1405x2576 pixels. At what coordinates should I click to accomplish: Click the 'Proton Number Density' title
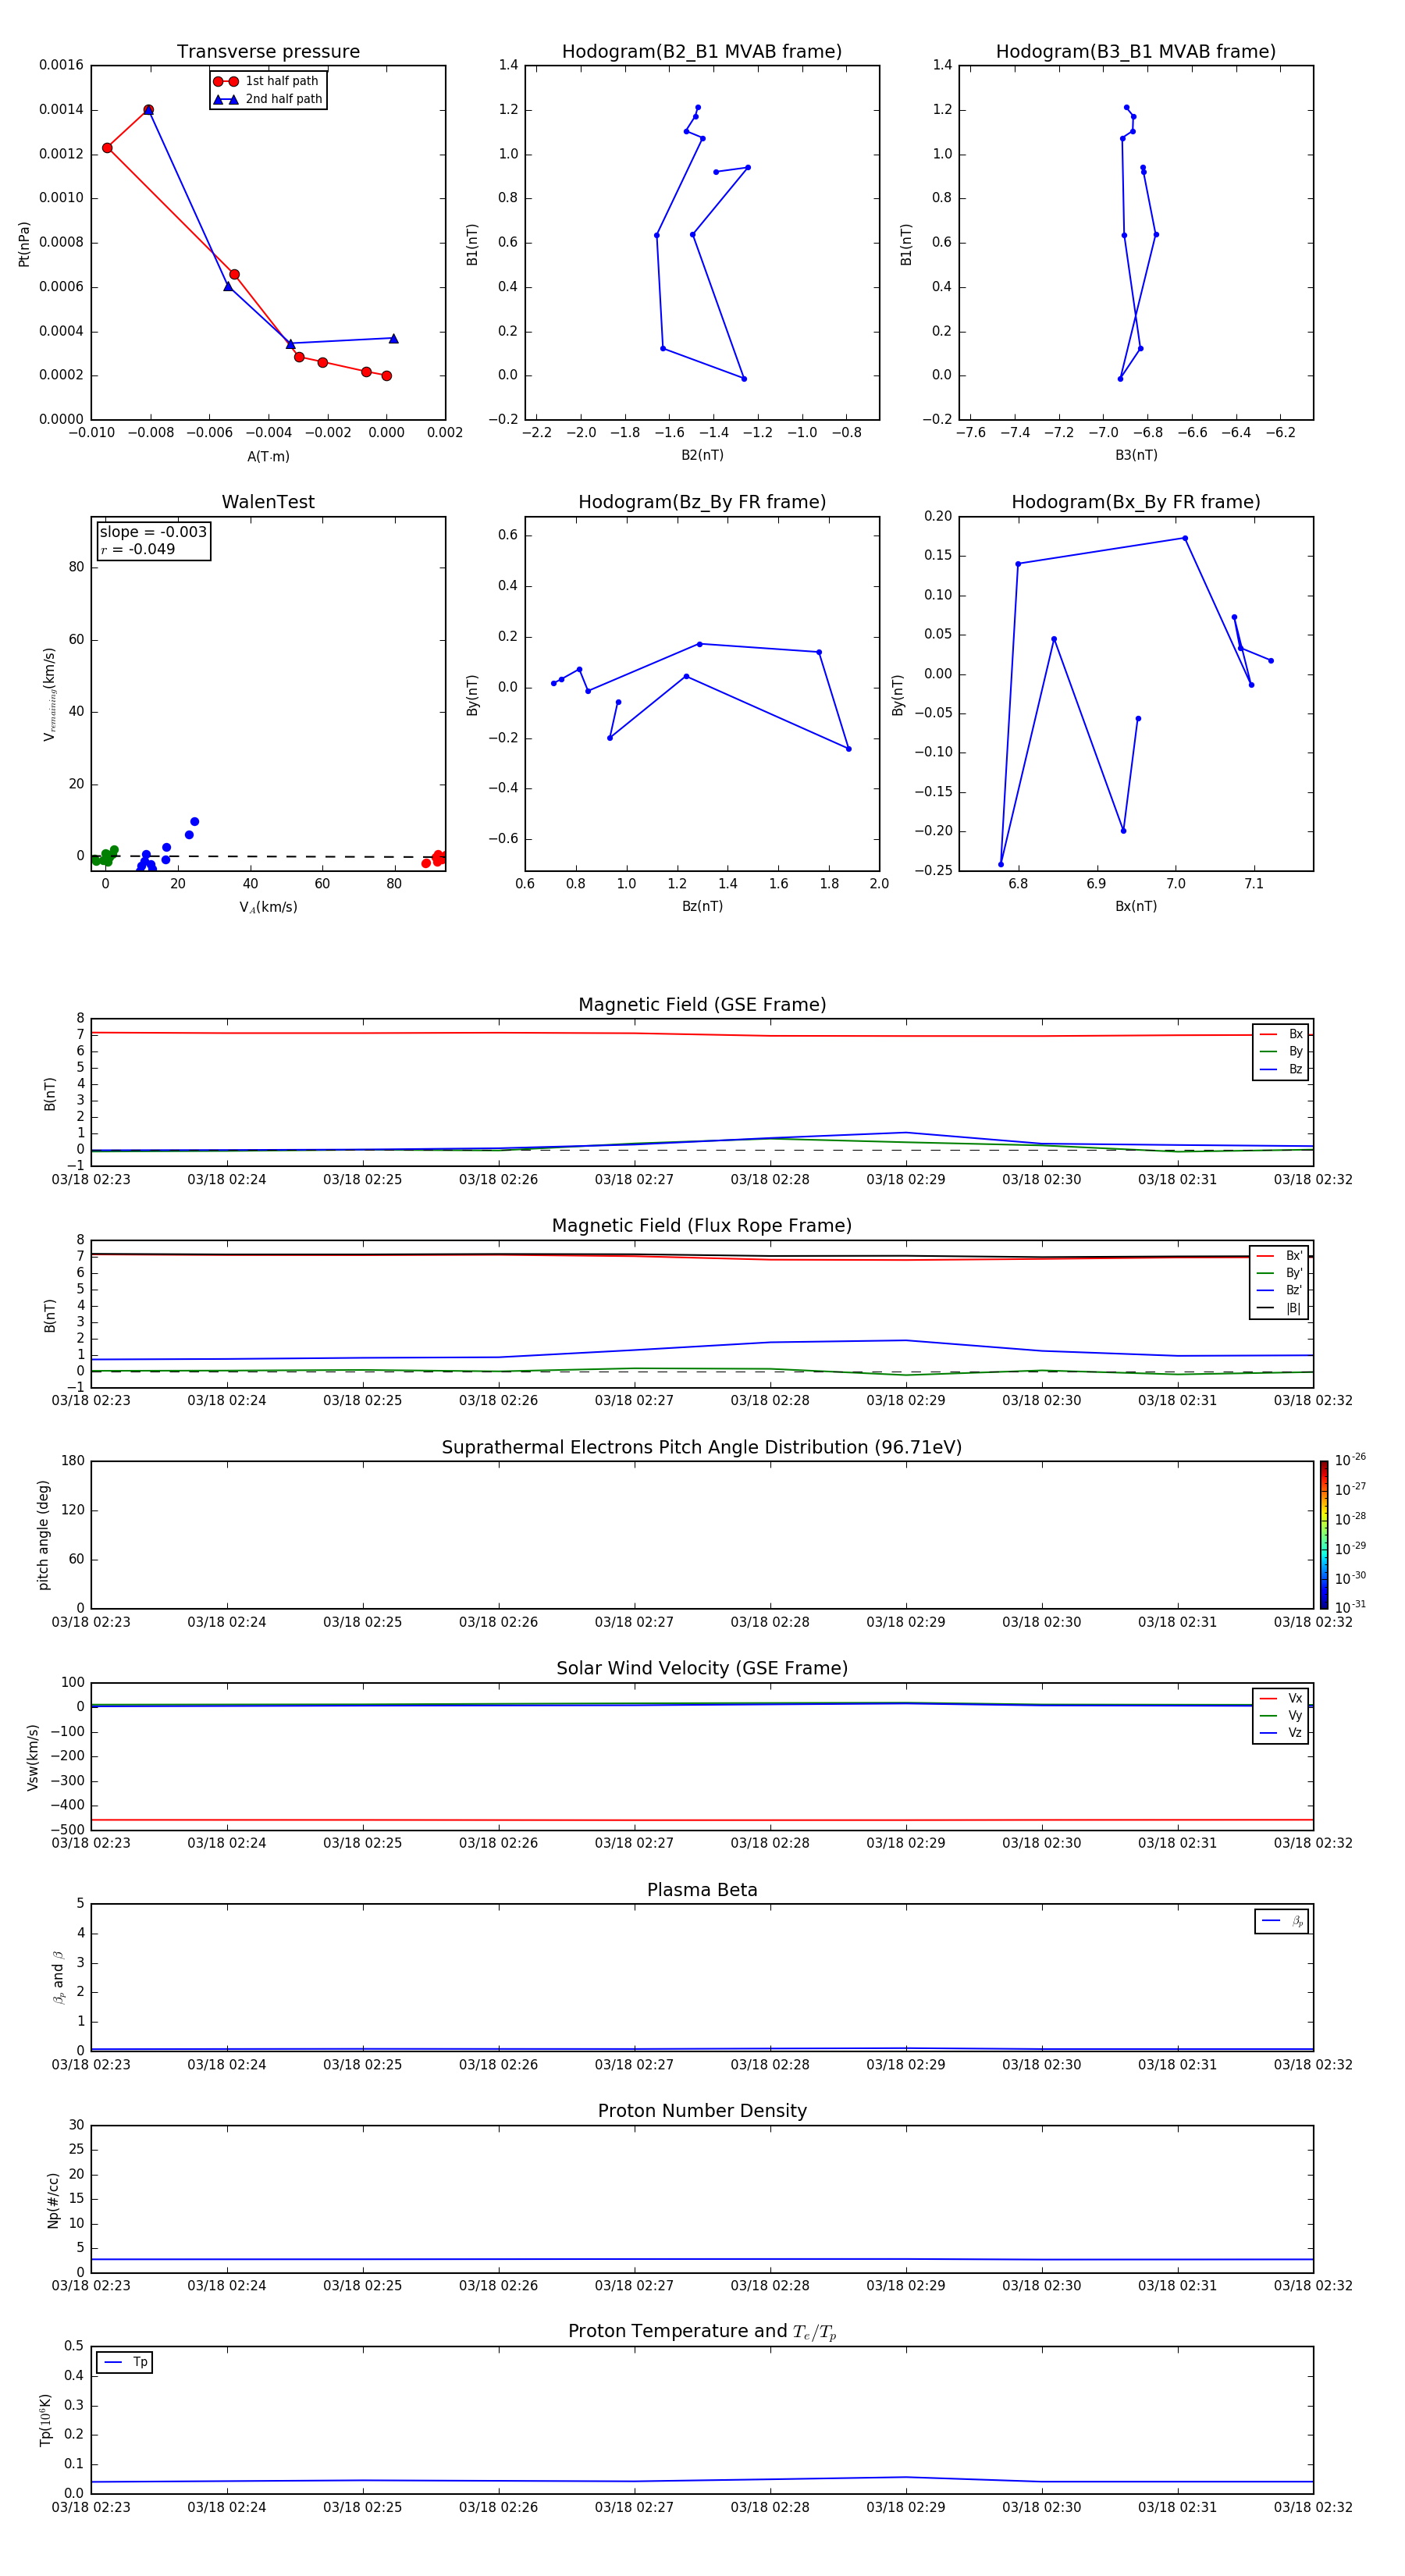702,2111
